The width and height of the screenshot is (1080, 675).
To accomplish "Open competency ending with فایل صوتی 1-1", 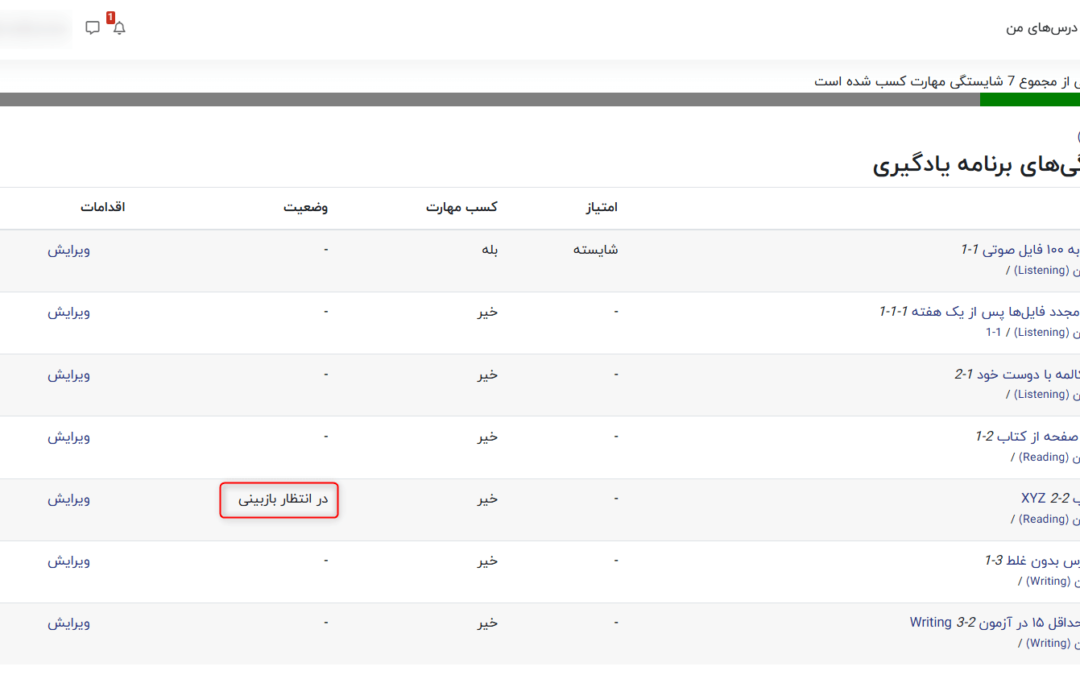I will 1020,250.
